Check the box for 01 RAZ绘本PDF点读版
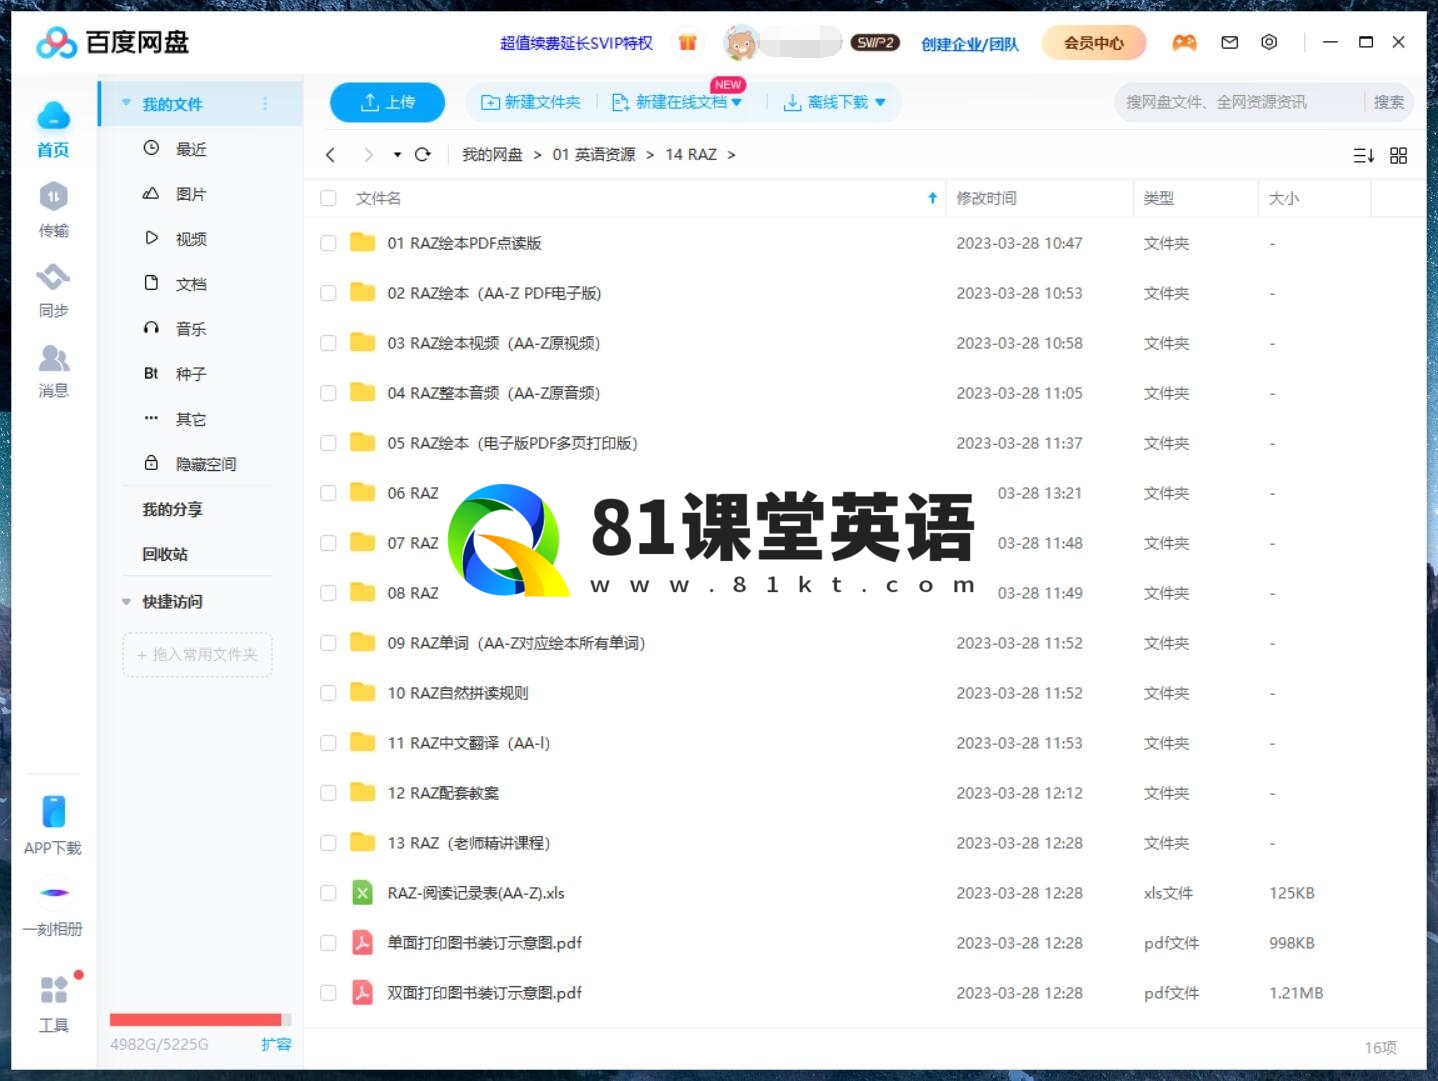Screen dimensions: 1438x1081 [328, 243]
